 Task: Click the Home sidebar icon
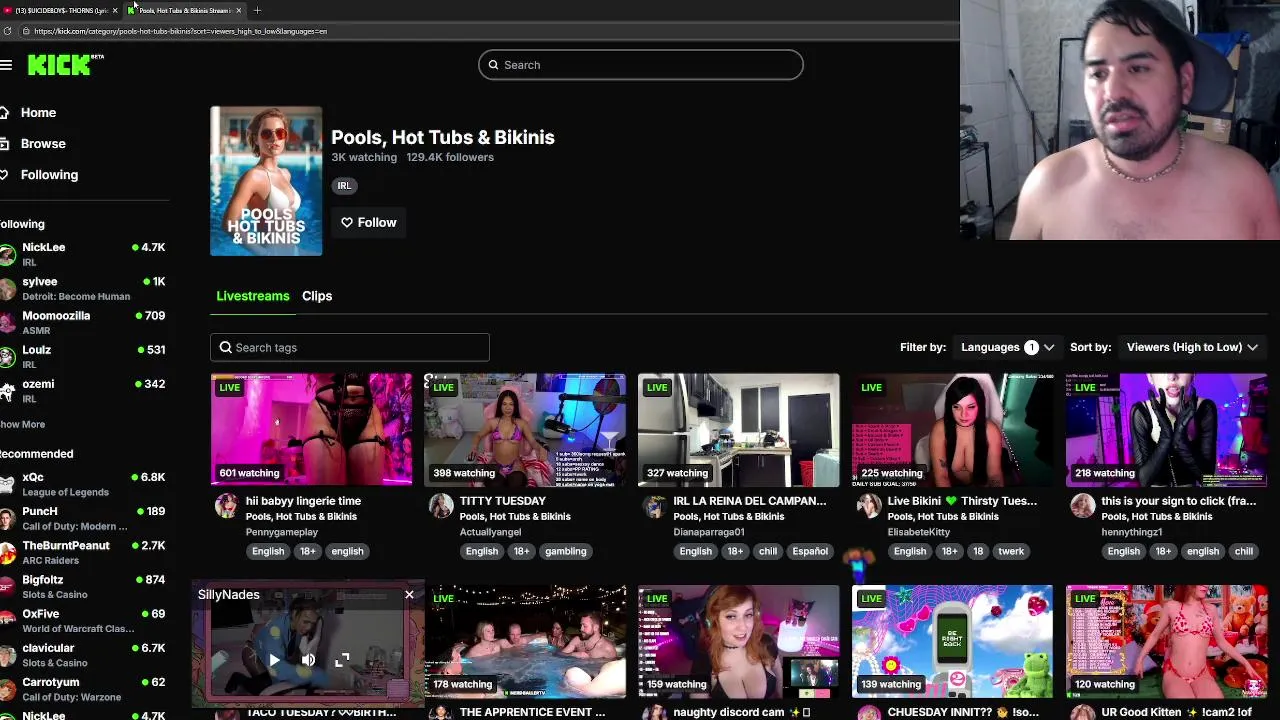click(x=5, y=113)
